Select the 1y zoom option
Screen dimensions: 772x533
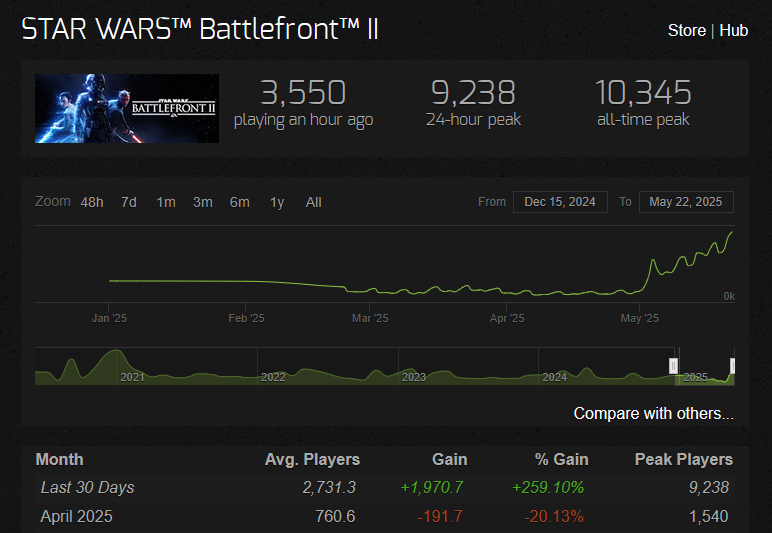pos(277,202)
